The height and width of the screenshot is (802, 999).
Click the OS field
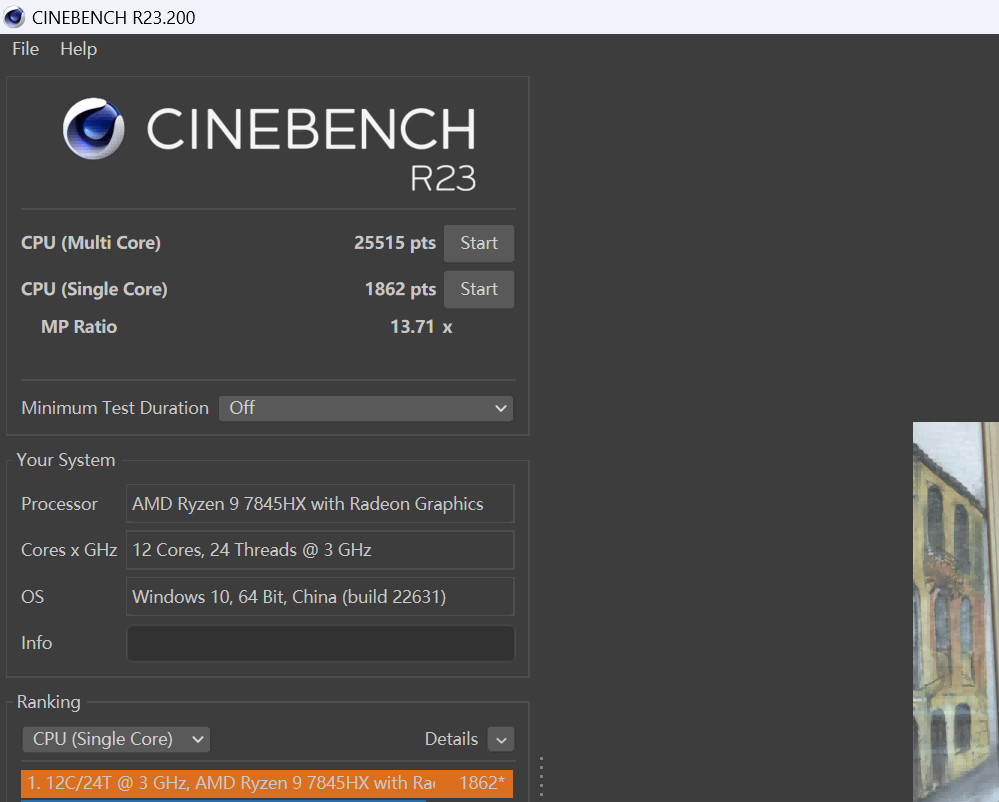click(x=320, y=596)
